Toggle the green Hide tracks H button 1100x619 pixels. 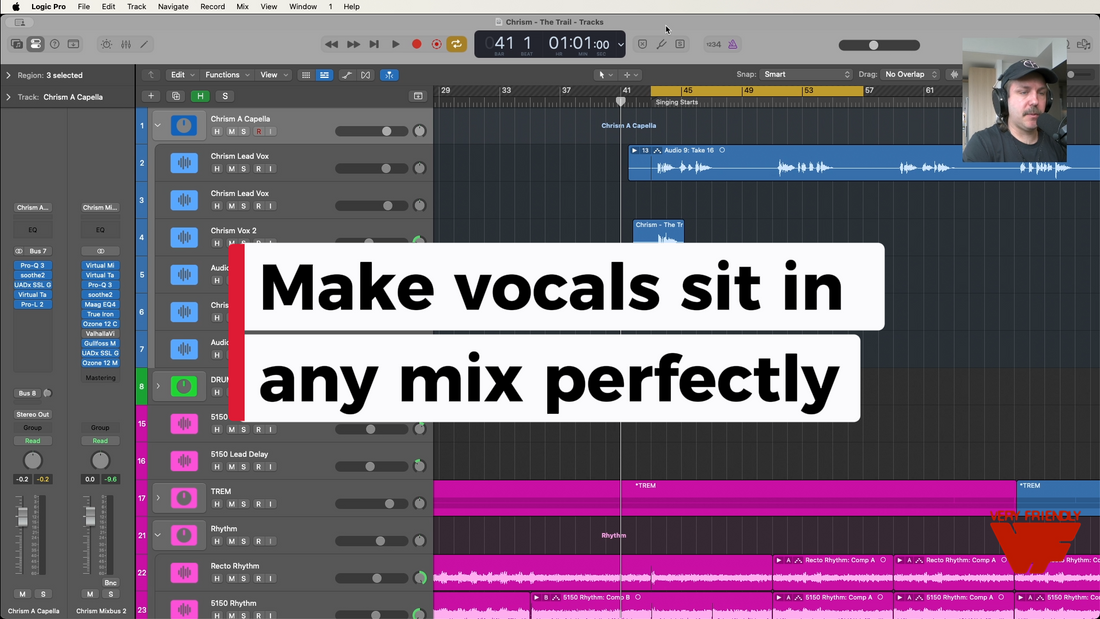tap(200, 96)
